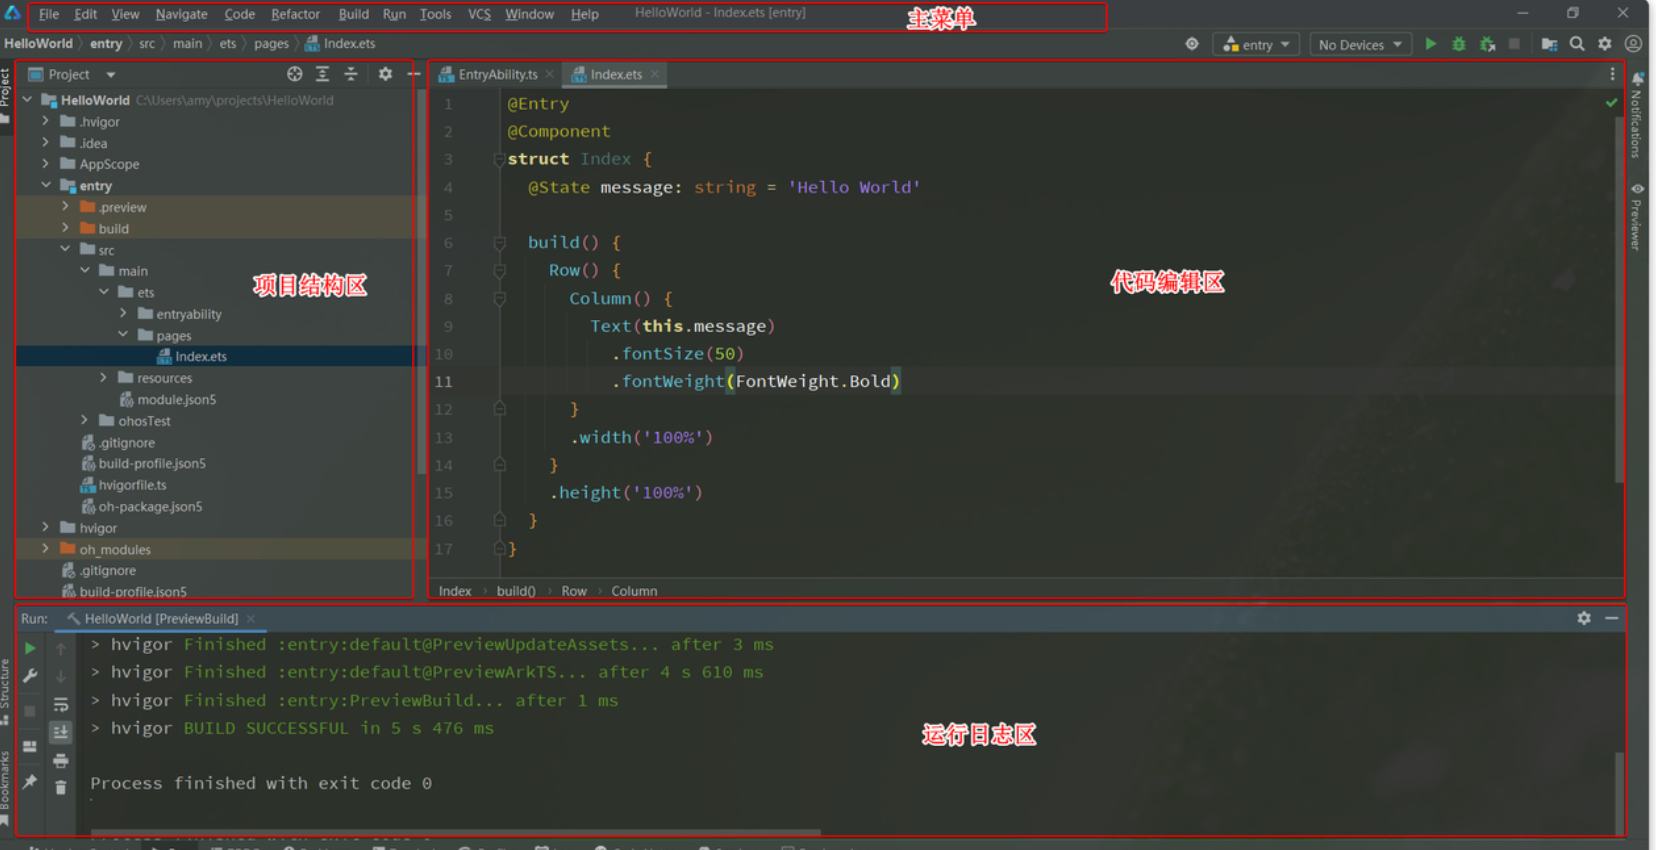Expand the oh_modules folder
1656x850 pixels.
(45, 548)
